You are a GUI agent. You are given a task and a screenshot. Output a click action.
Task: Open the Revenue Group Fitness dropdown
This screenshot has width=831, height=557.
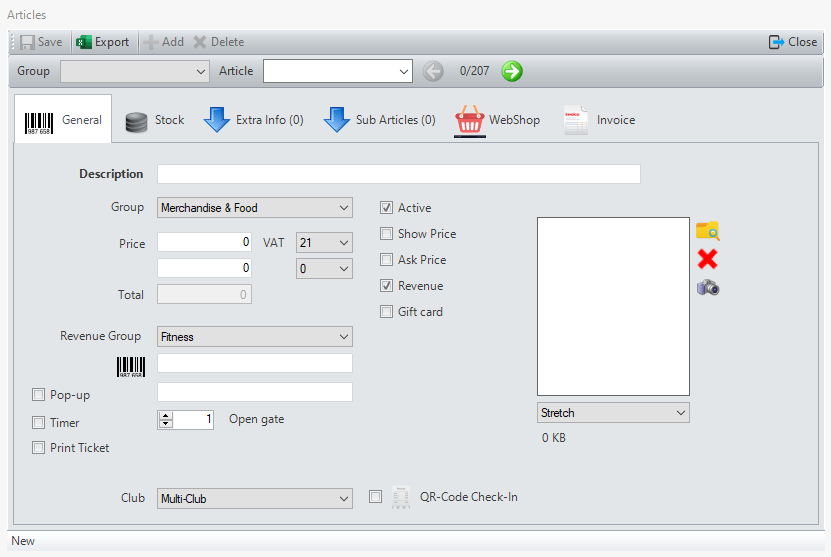(x=255, y=337)
